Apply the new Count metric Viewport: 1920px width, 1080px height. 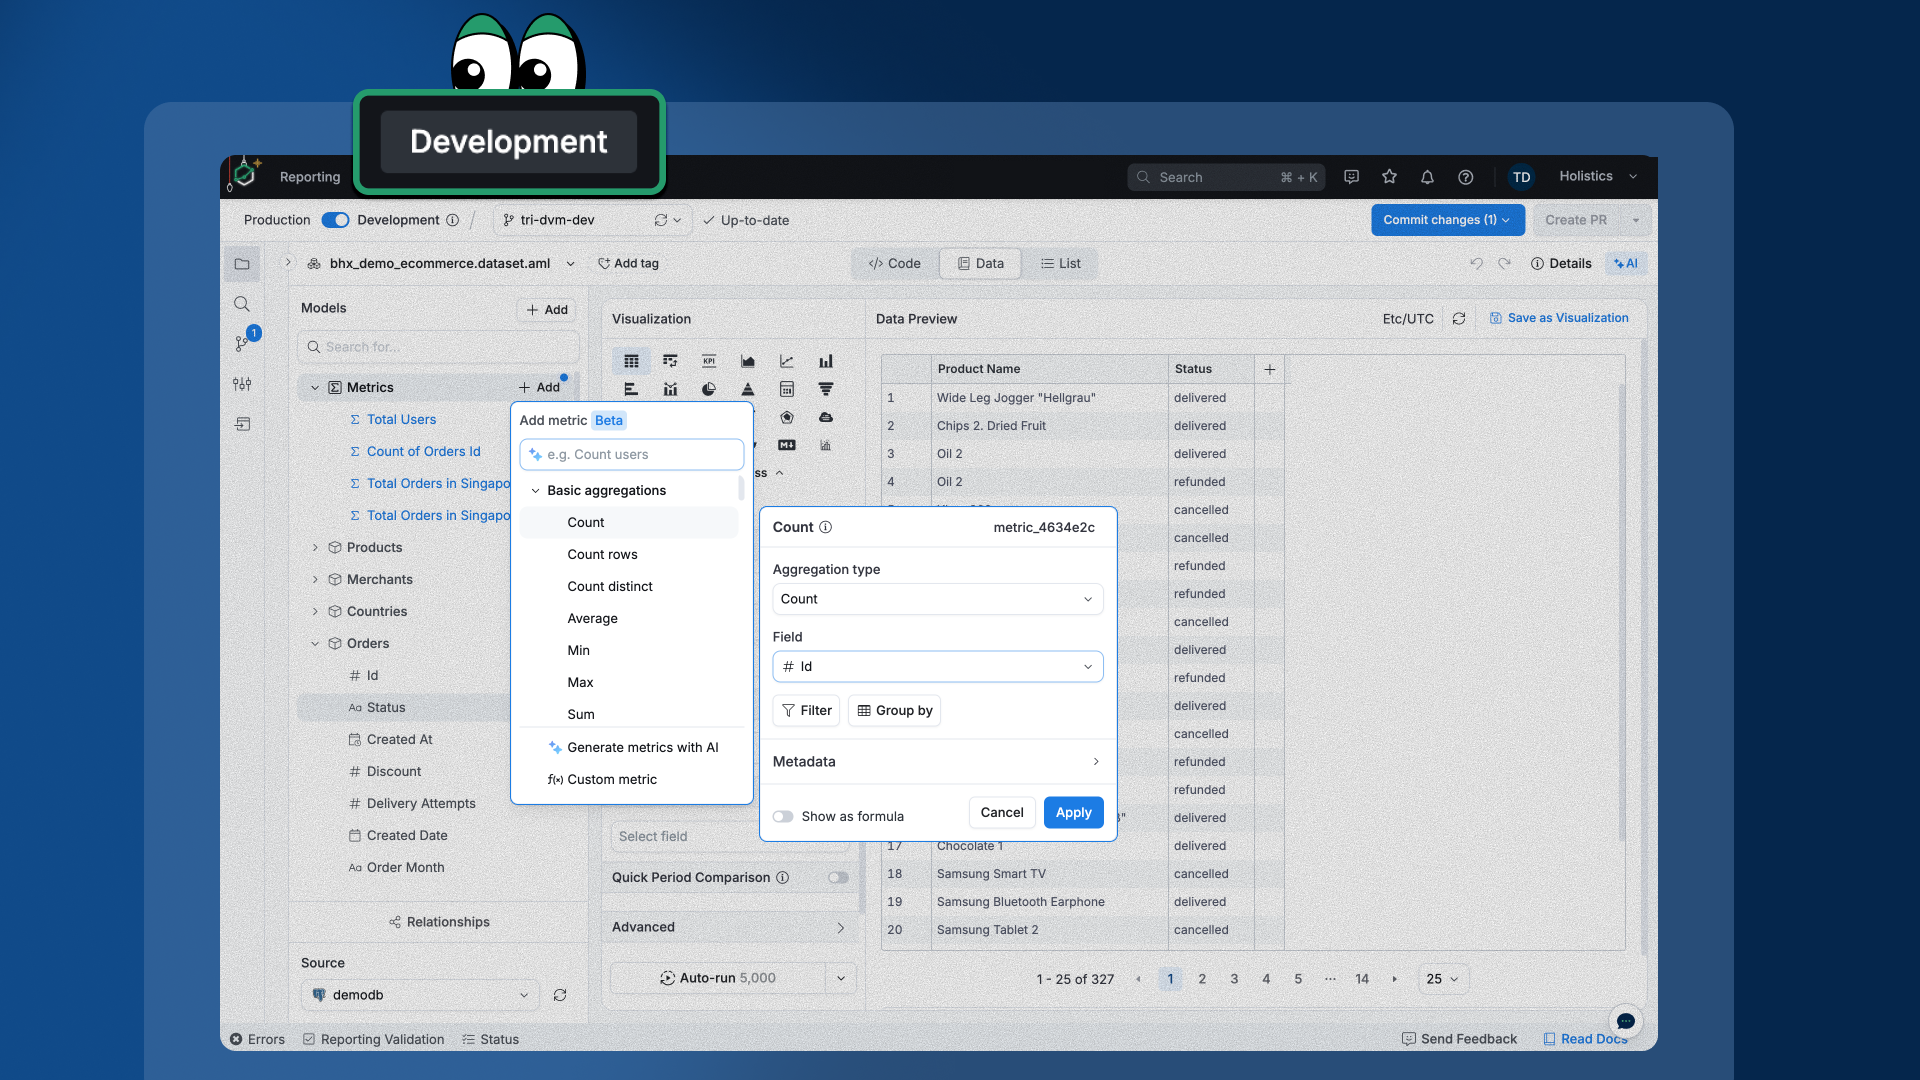[x=1072, y=812]
